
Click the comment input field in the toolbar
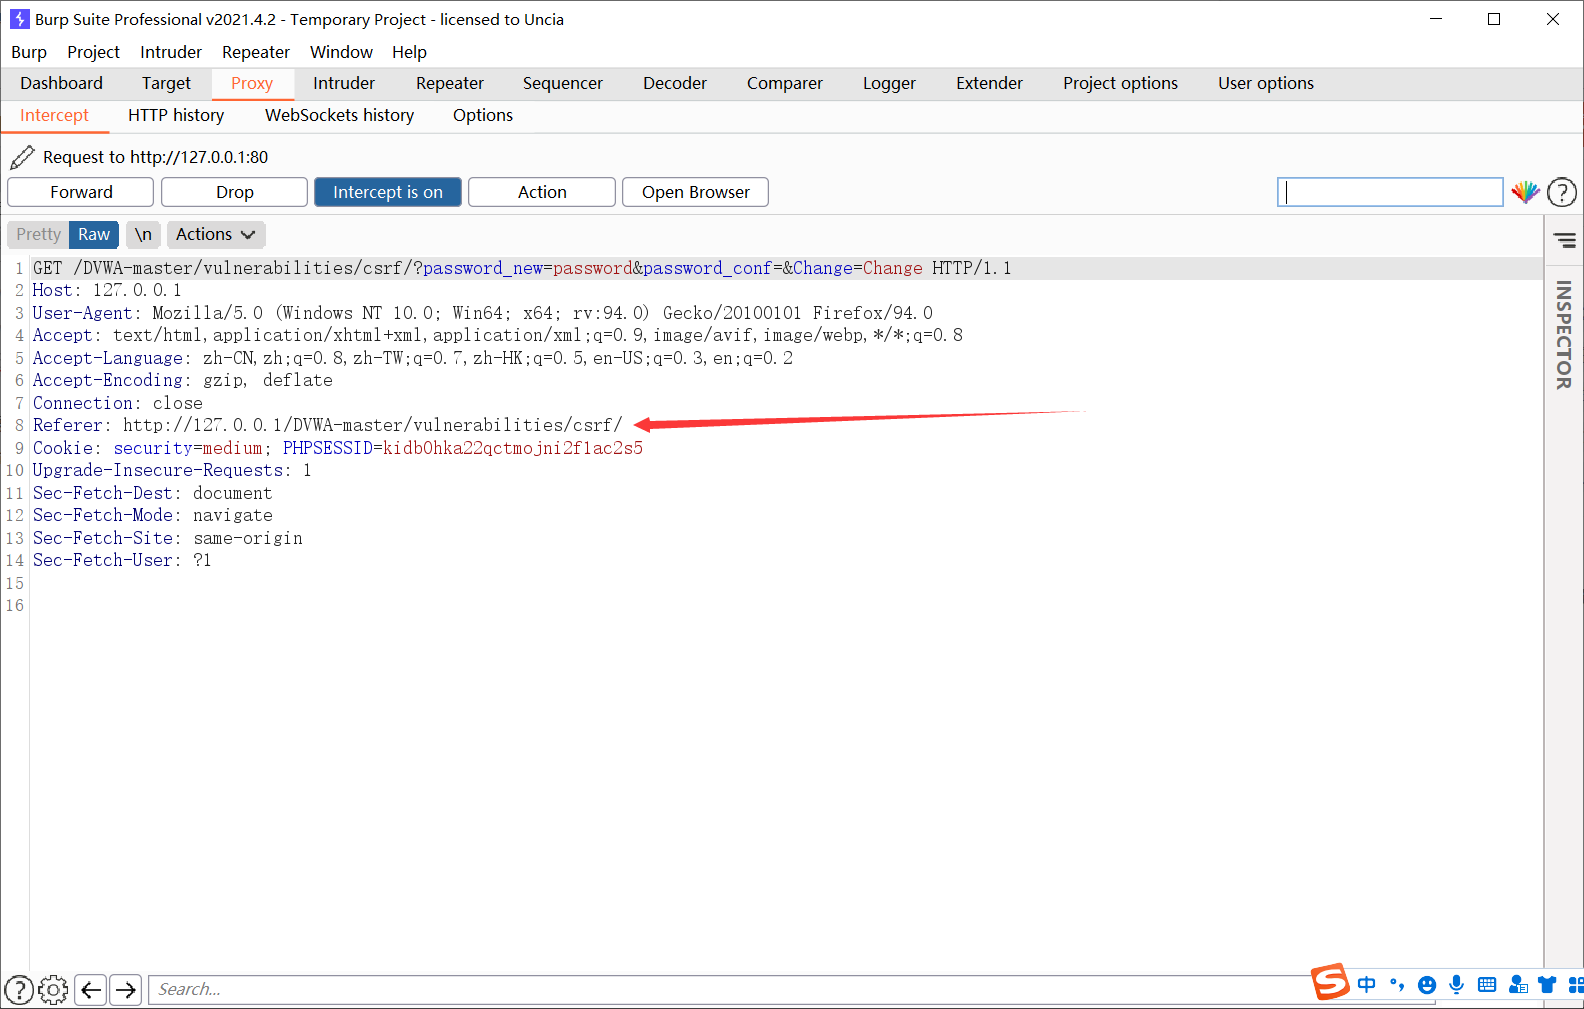(x=1390, y=192)
